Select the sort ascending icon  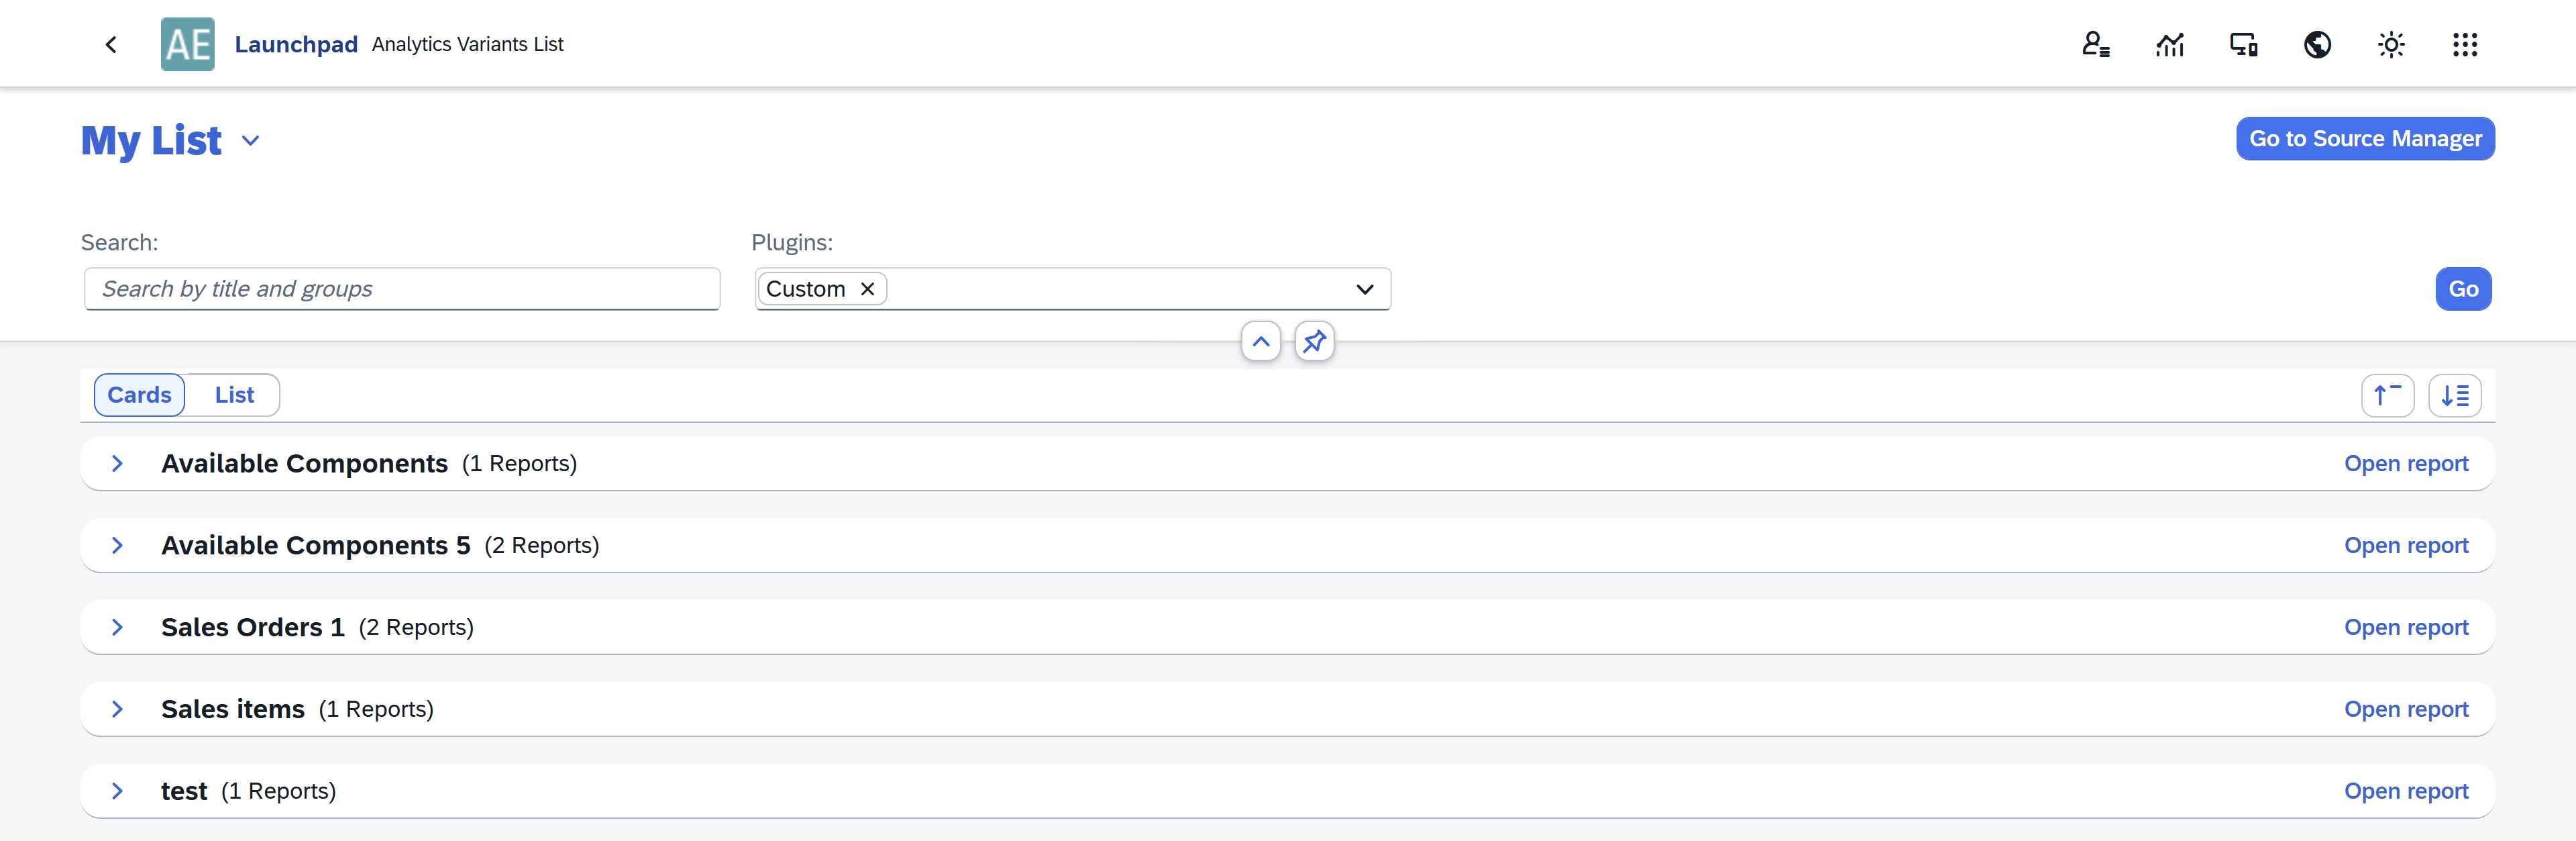[2387, 395]
